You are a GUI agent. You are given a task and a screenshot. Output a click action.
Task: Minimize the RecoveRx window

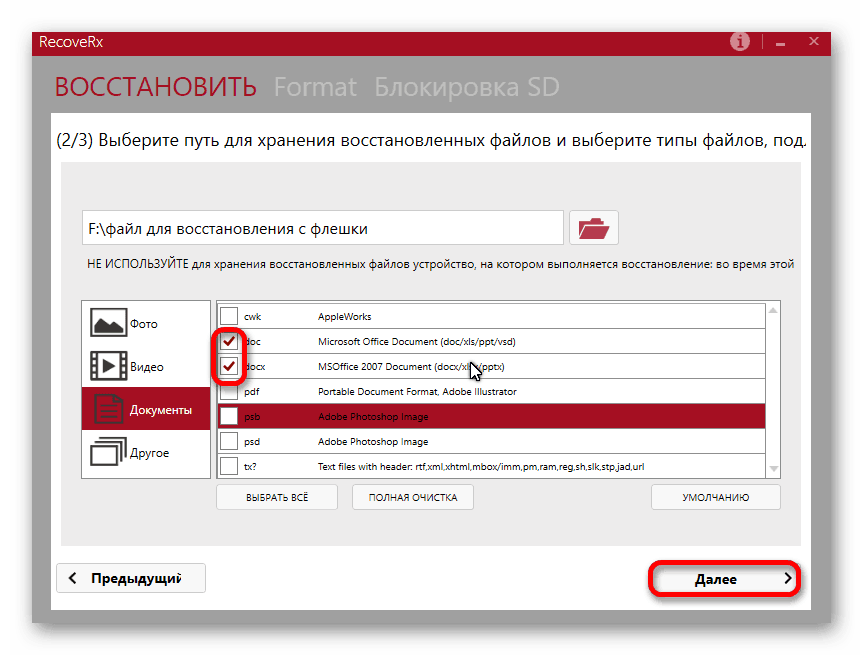tap(779, 42)
